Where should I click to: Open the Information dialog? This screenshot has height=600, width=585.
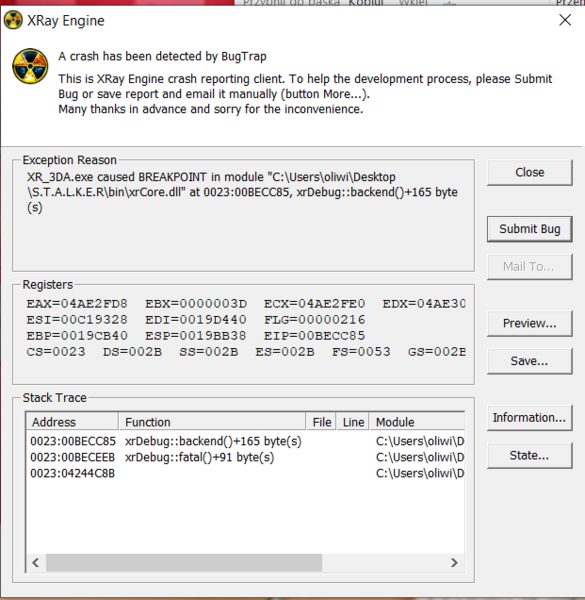click(530, 417)
